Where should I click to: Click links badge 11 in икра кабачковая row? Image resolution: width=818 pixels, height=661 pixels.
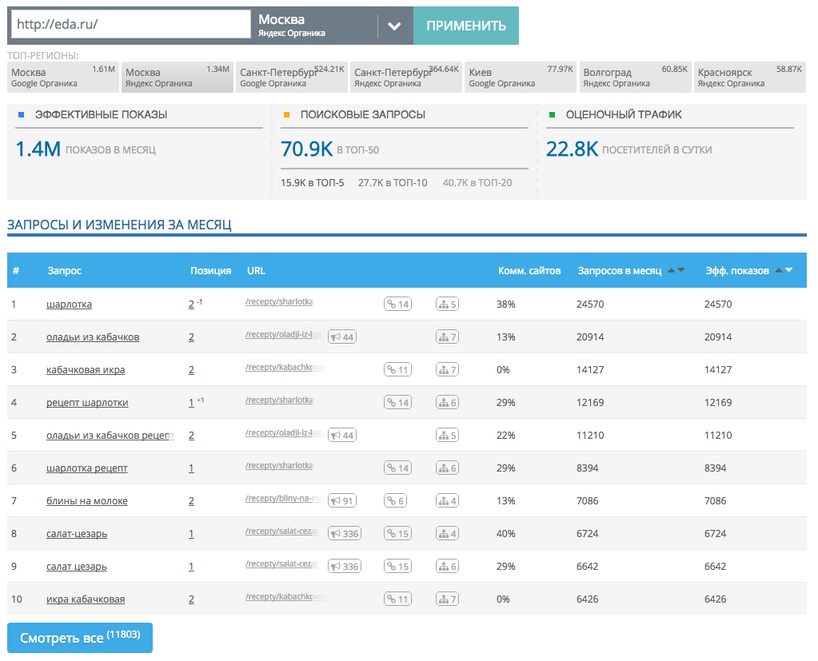(x=398, y=600)
